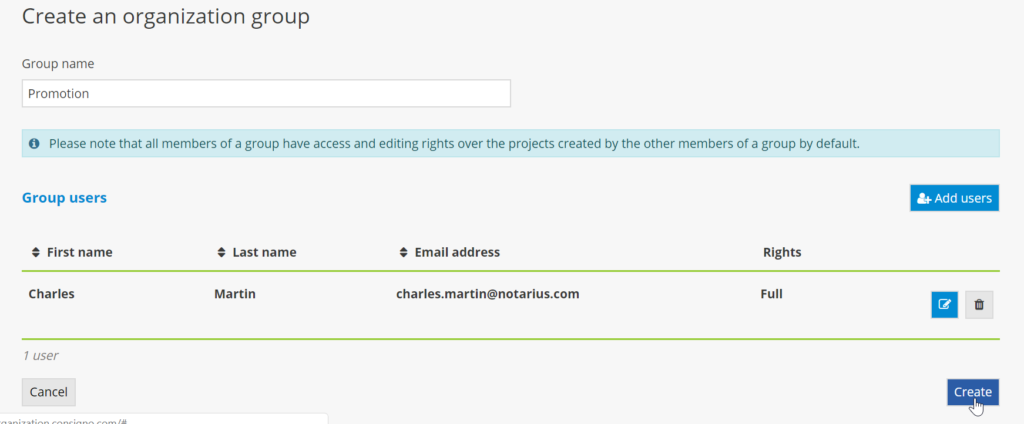
Task: Click the group access rights notice text
Action: coord(454,144)
